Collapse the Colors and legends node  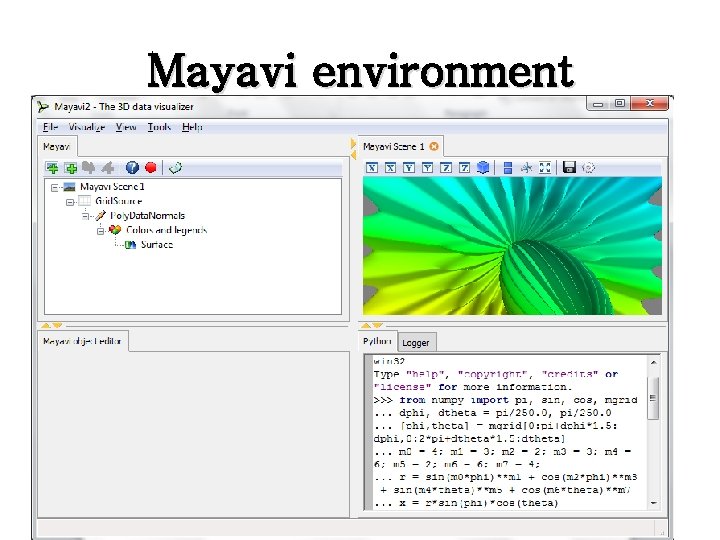[101, 231]
